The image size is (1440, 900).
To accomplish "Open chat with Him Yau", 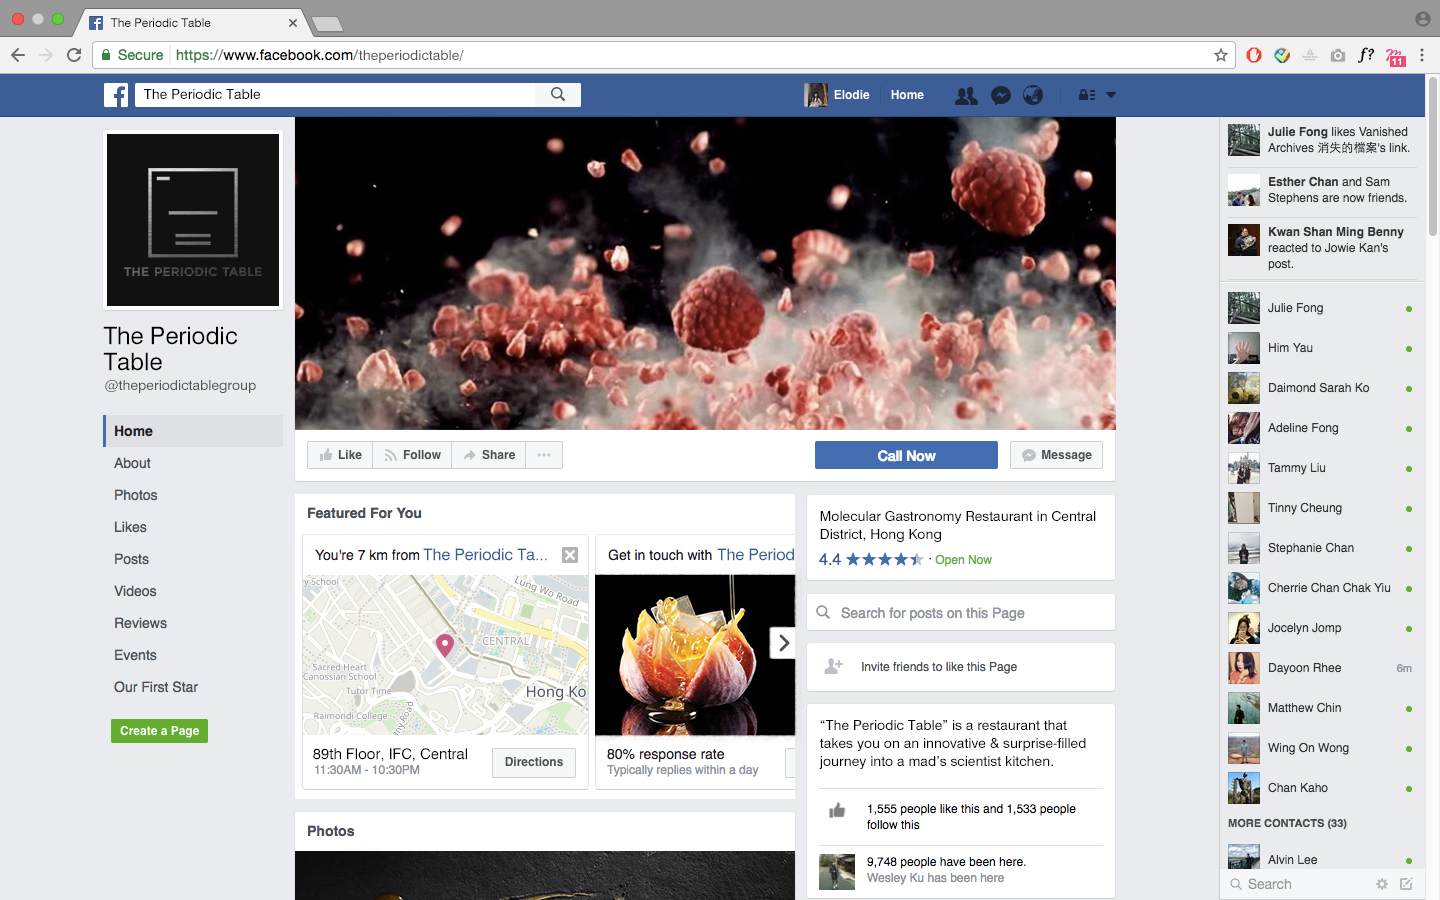I will pos(1320,348).
